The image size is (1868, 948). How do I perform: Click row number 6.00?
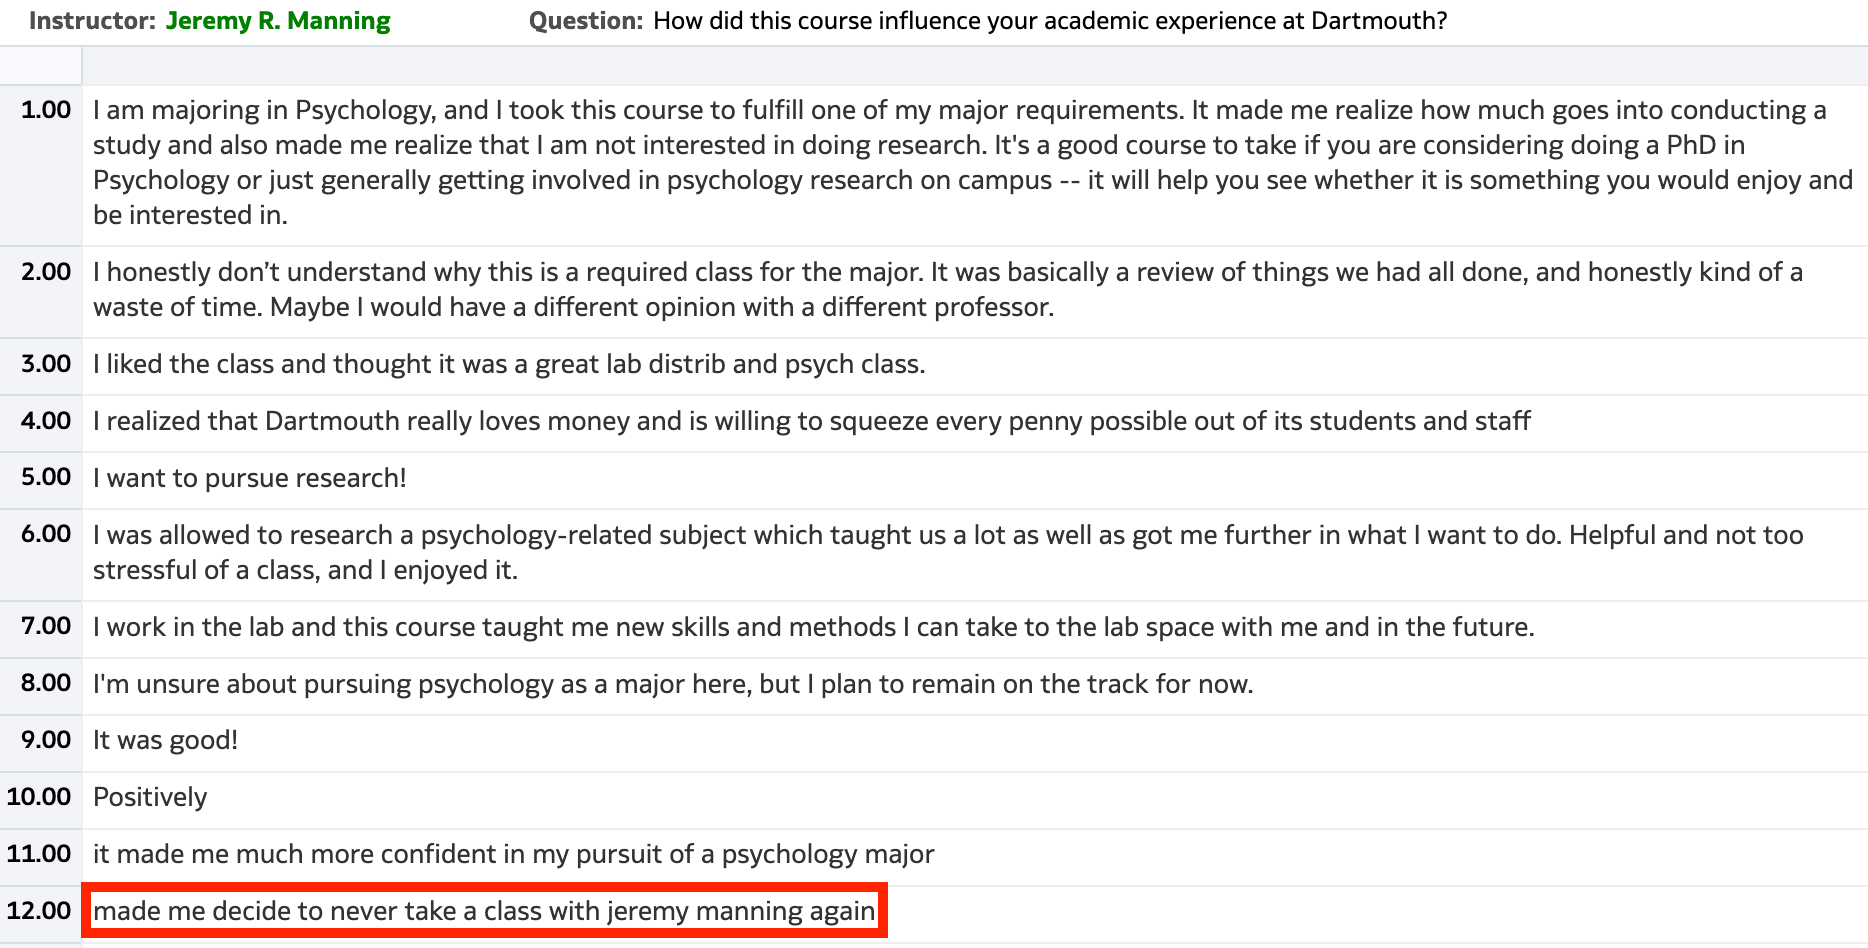(46, 535)
